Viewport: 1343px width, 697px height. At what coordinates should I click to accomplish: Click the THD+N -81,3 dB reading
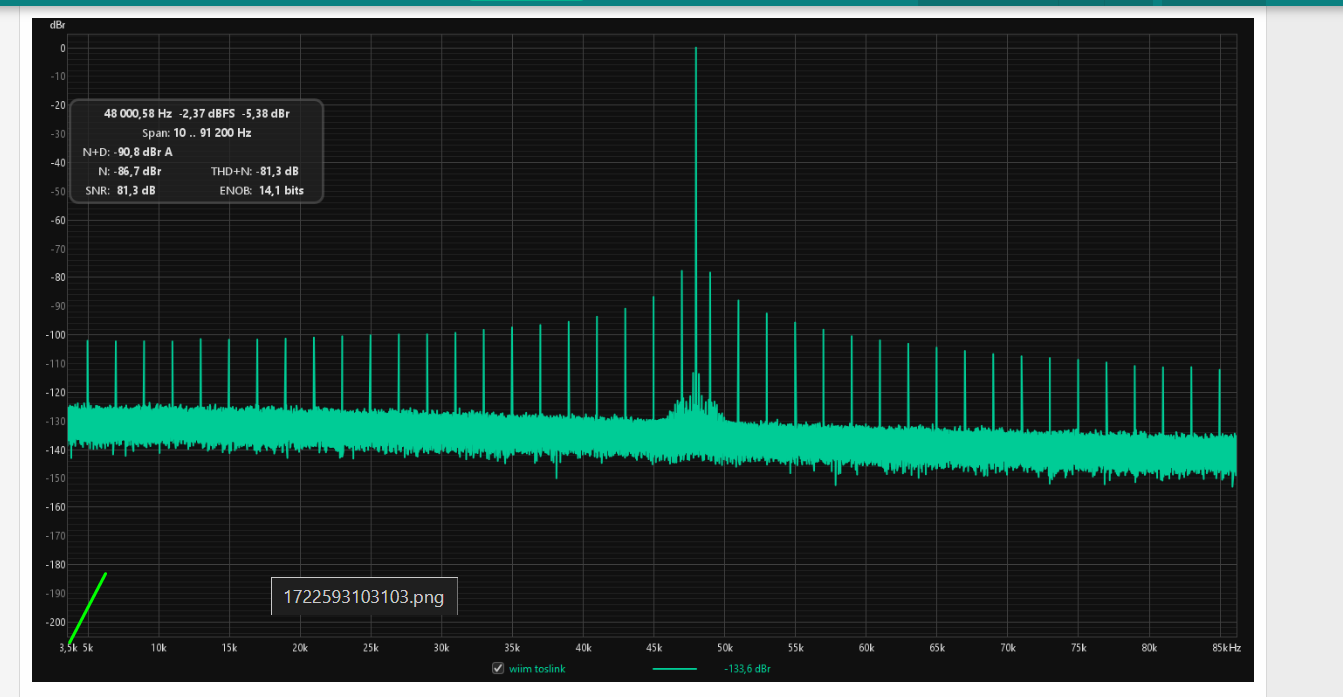pyautogui.click(x=254, y=171)
